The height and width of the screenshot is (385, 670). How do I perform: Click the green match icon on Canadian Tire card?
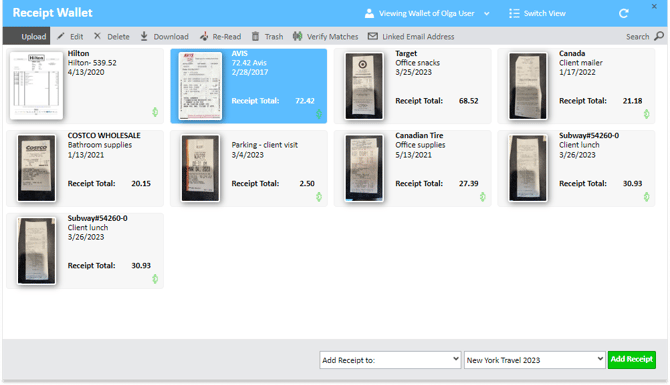482,197
